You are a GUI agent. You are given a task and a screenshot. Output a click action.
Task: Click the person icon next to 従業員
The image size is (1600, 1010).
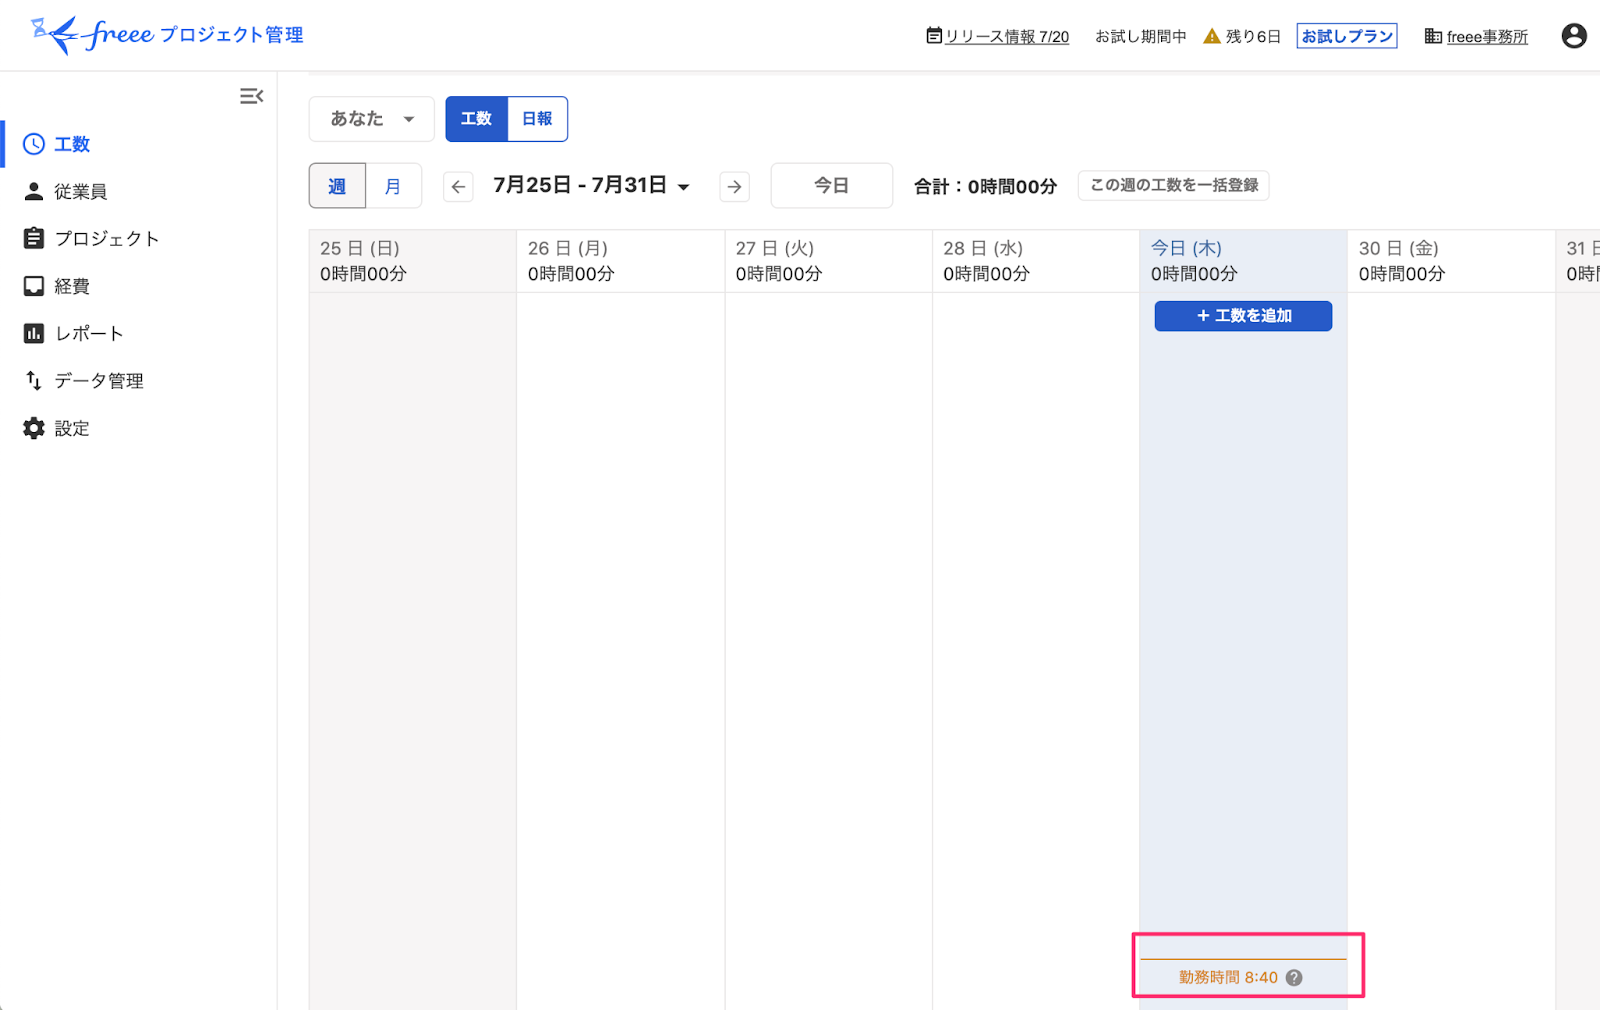pyautogui.click(x=34, y=191)
